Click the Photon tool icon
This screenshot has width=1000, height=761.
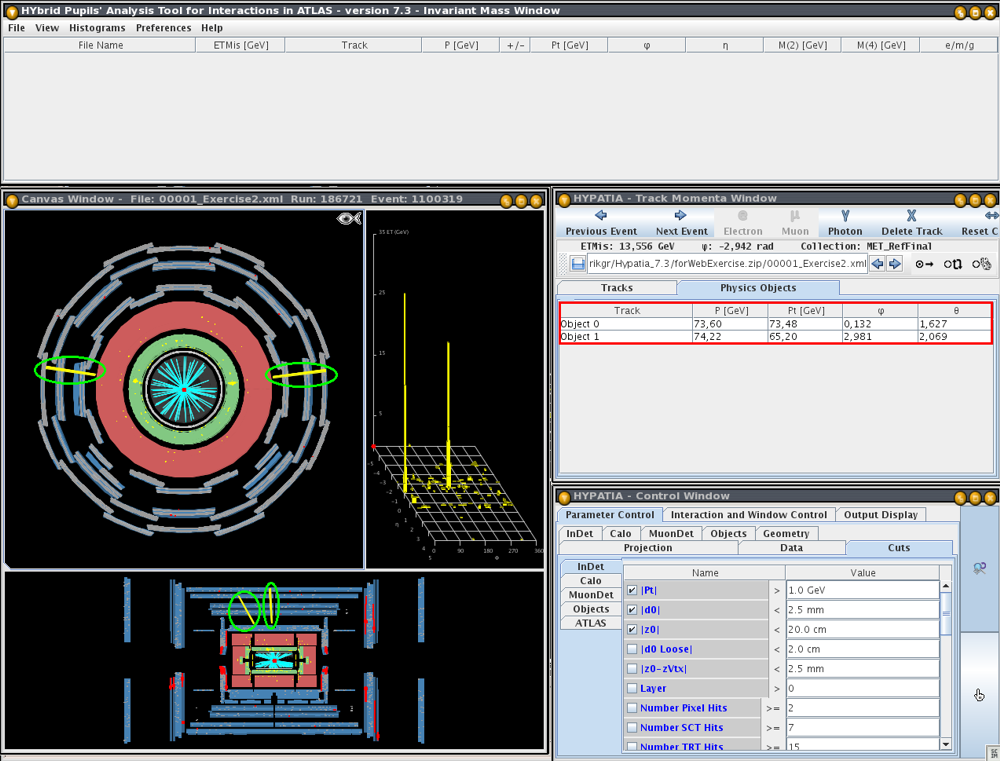844,222
